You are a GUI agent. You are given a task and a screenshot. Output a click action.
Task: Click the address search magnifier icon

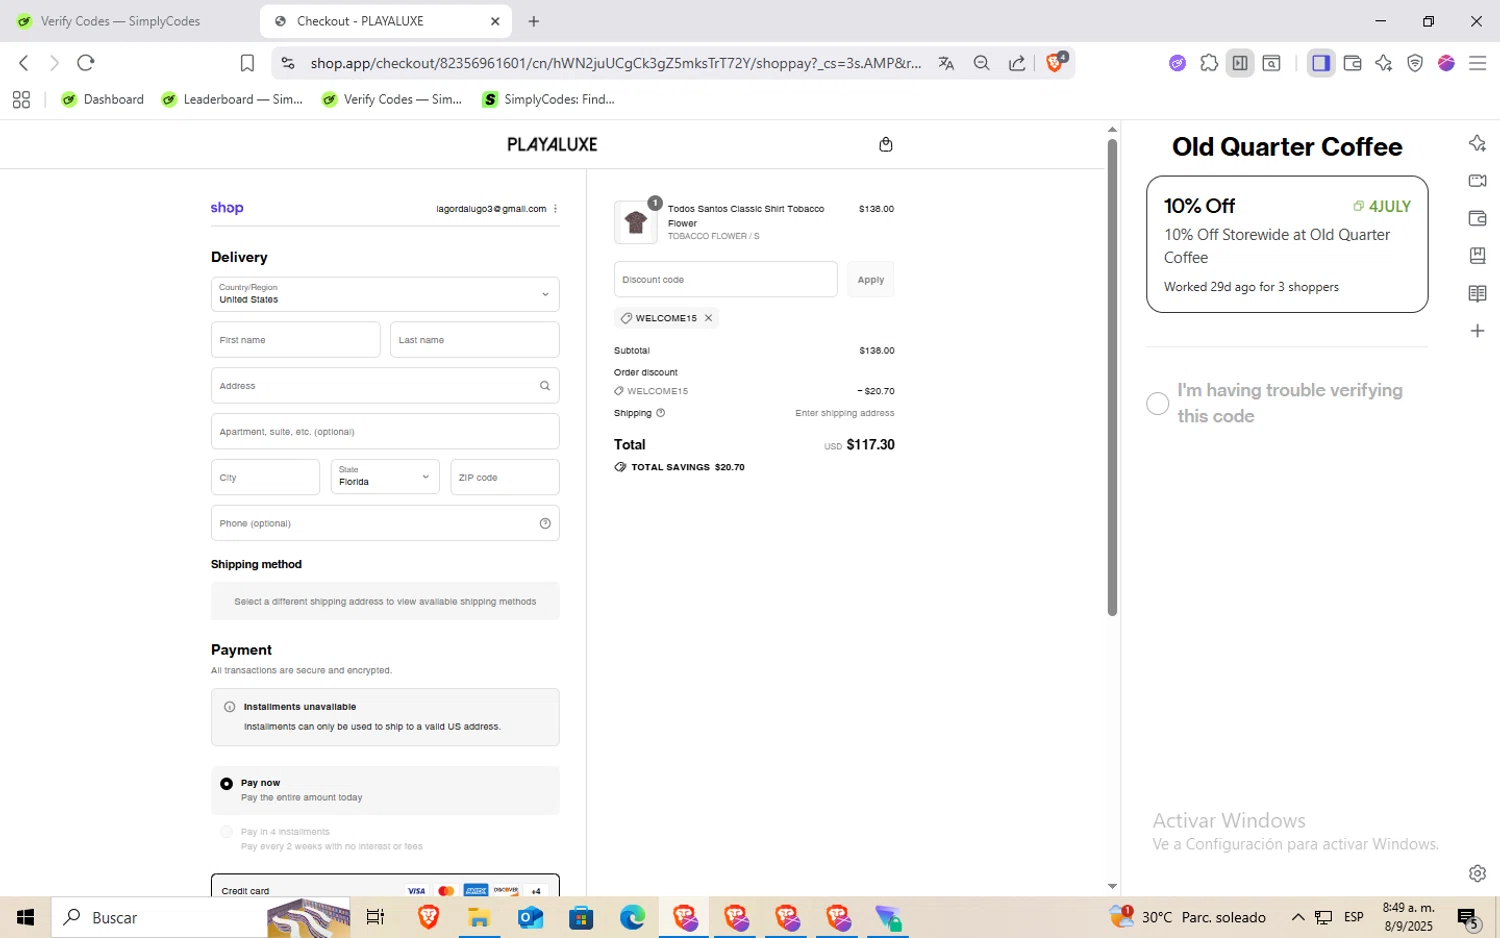point(545,386)
